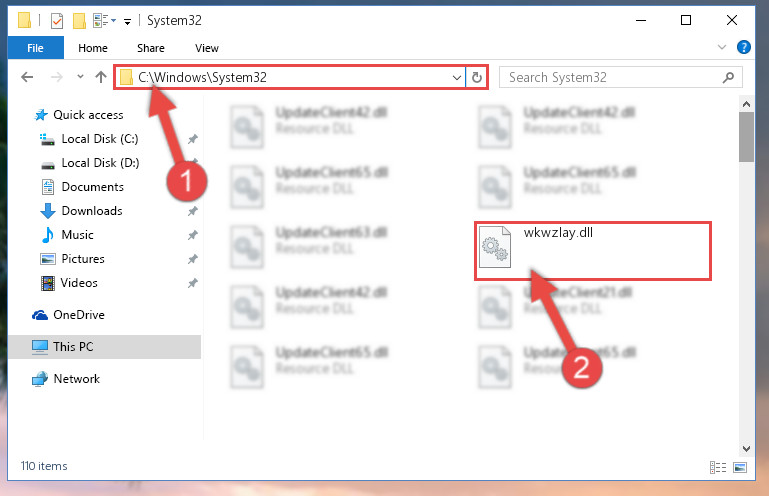769x496 pixels.
Task: Click the Back navigation arrow
Action: tap(27, 77)
